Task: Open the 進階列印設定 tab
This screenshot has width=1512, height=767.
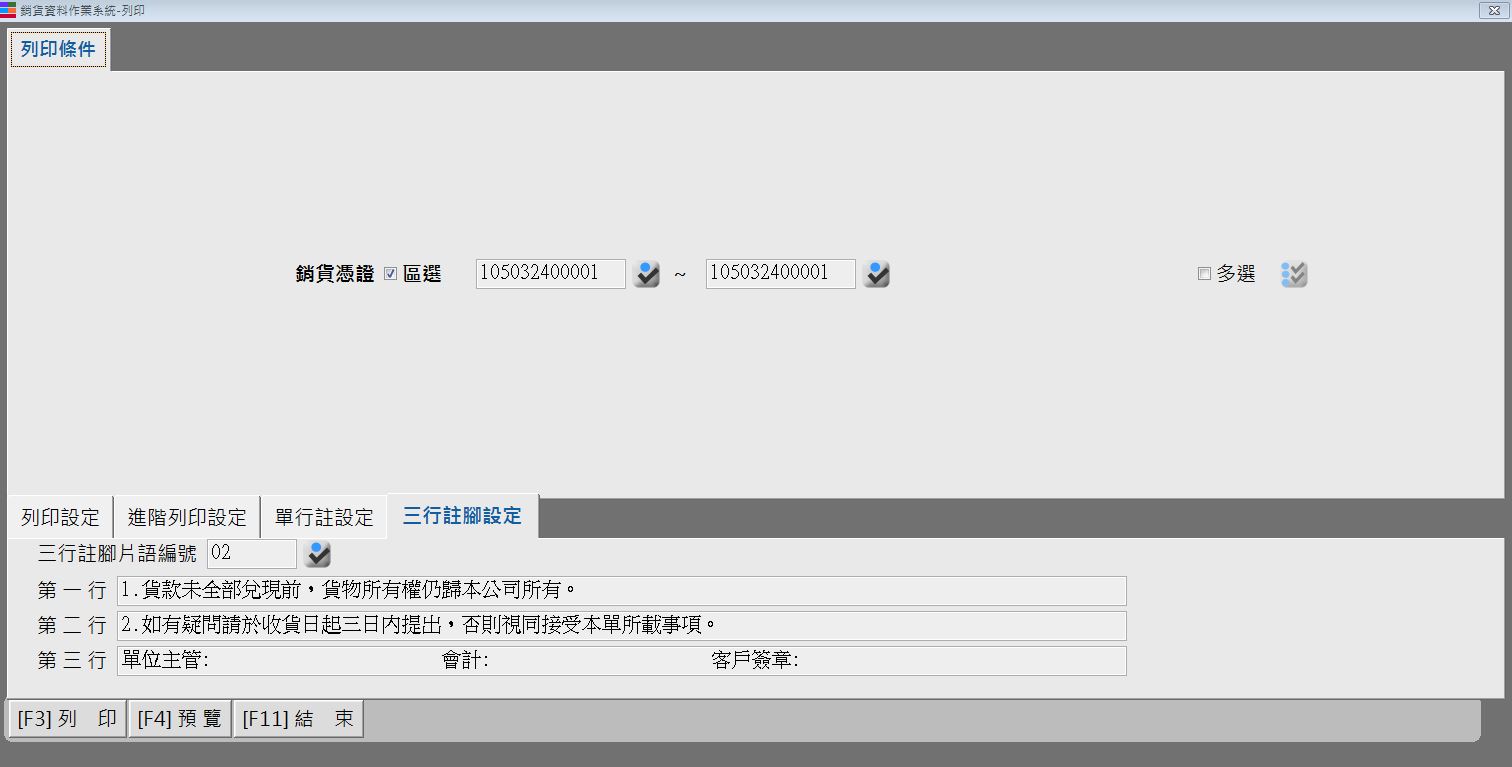Action: click(187, 517)
